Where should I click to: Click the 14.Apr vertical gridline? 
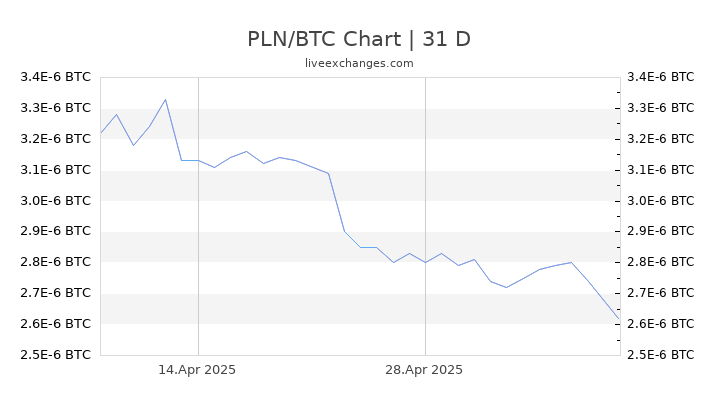click(198, 216)
